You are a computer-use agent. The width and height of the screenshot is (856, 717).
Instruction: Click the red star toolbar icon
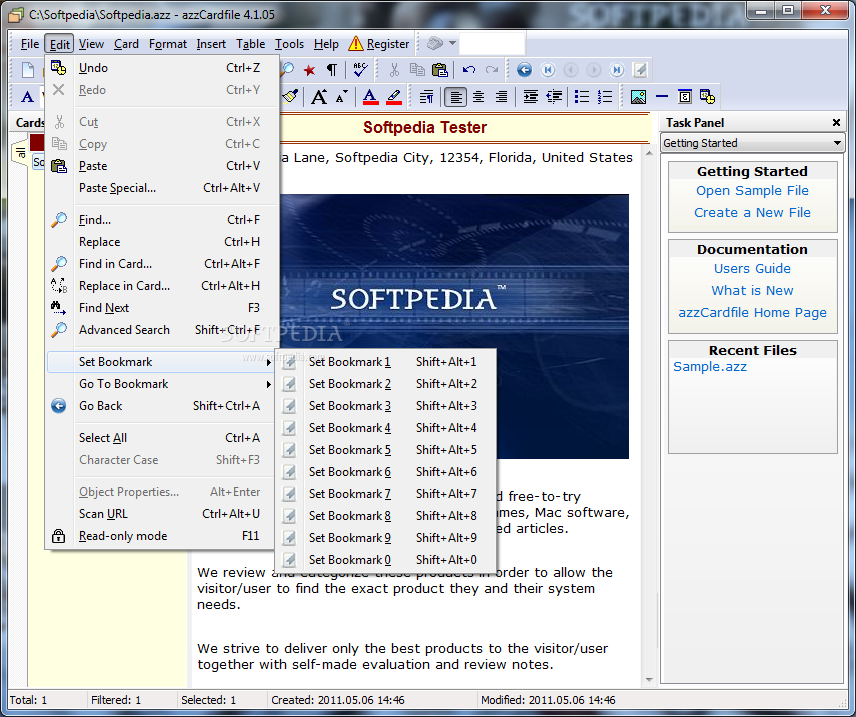(x=310, y=70)
